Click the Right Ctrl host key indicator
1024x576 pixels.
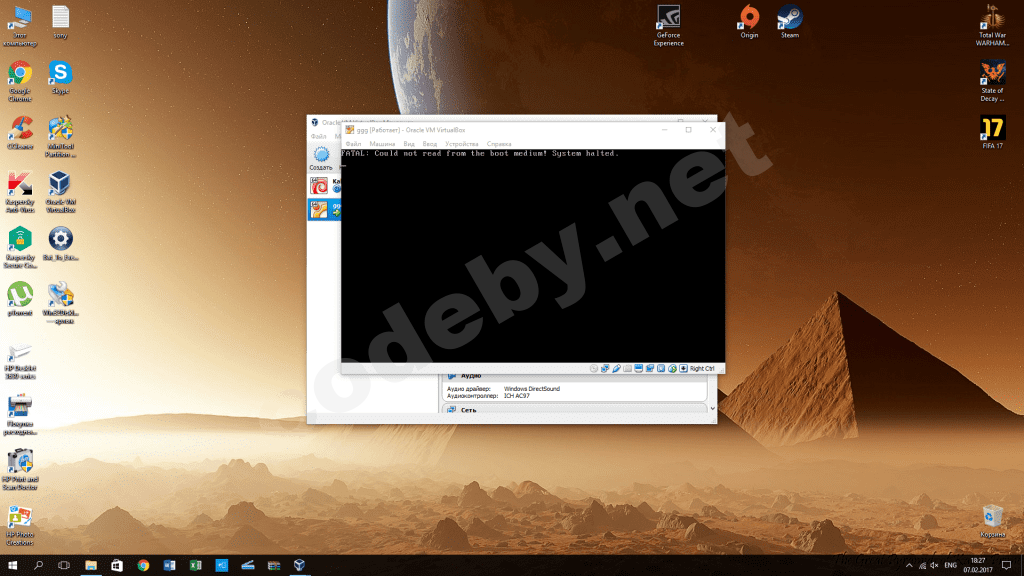pos(700,368)
